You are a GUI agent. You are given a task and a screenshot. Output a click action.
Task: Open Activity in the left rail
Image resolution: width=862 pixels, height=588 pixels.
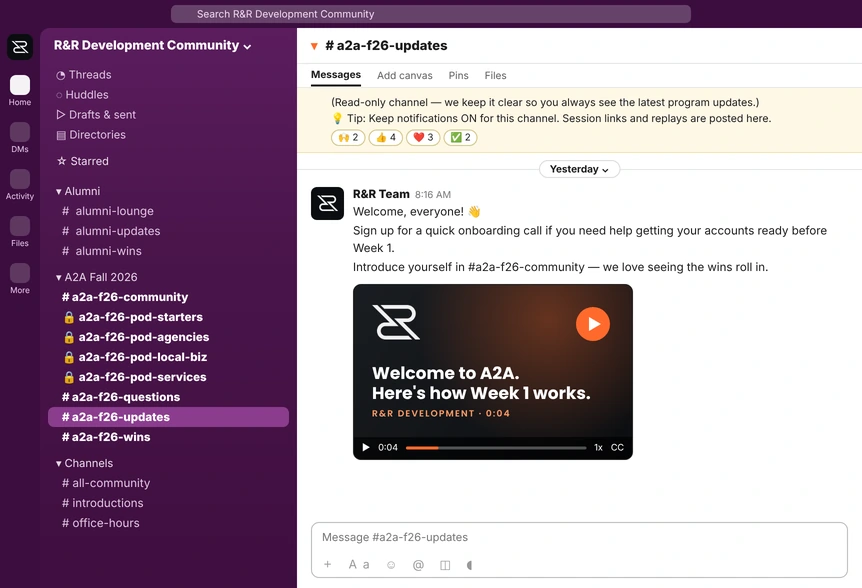coord(20,185)
